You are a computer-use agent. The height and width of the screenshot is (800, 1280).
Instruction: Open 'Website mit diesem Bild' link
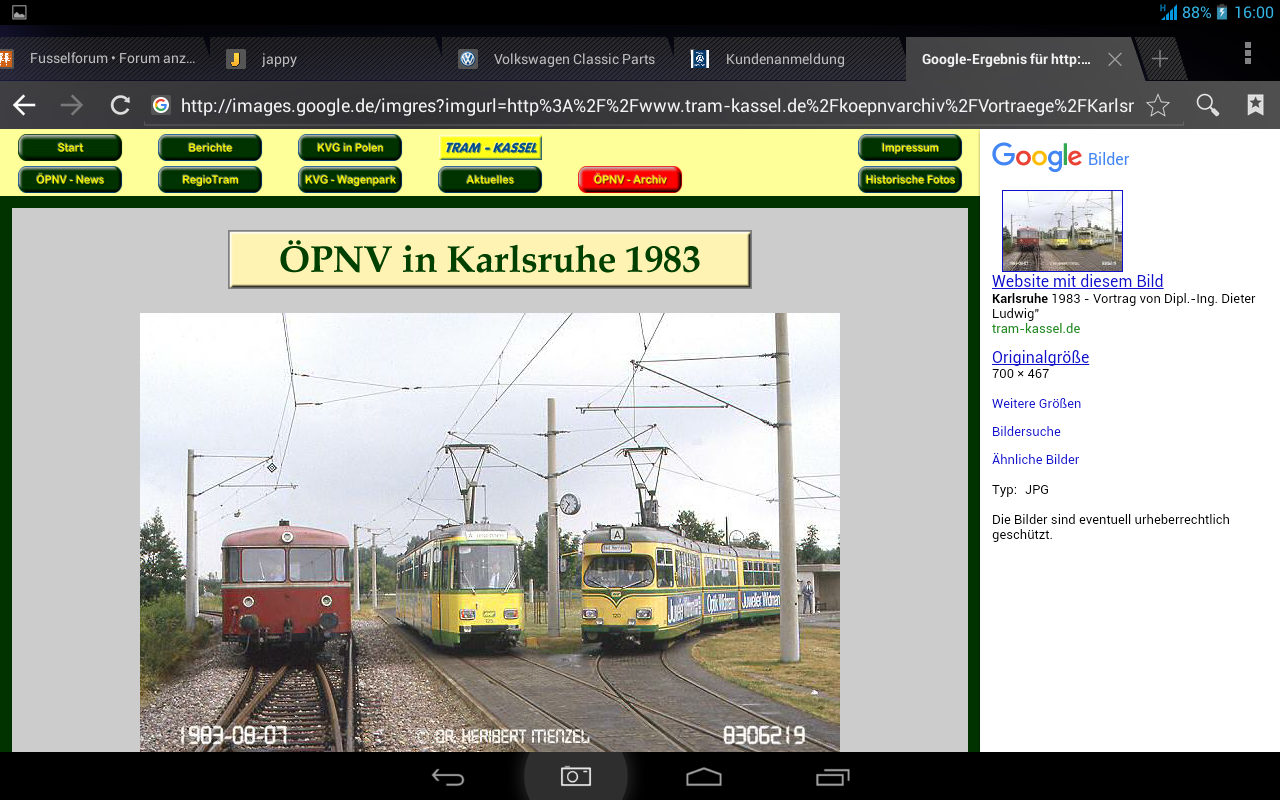click(x=1077, y=281)
